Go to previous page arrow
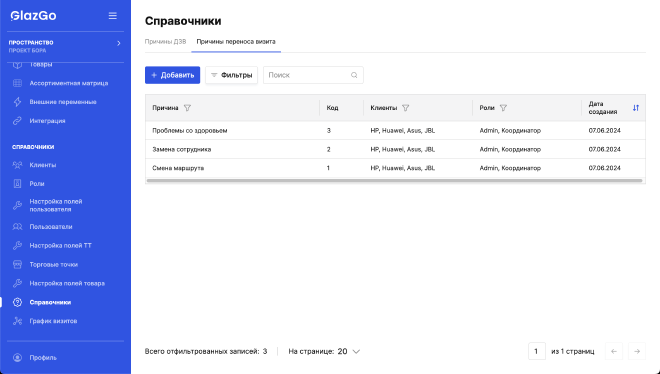The image size is (660, 374). [614, 351]
